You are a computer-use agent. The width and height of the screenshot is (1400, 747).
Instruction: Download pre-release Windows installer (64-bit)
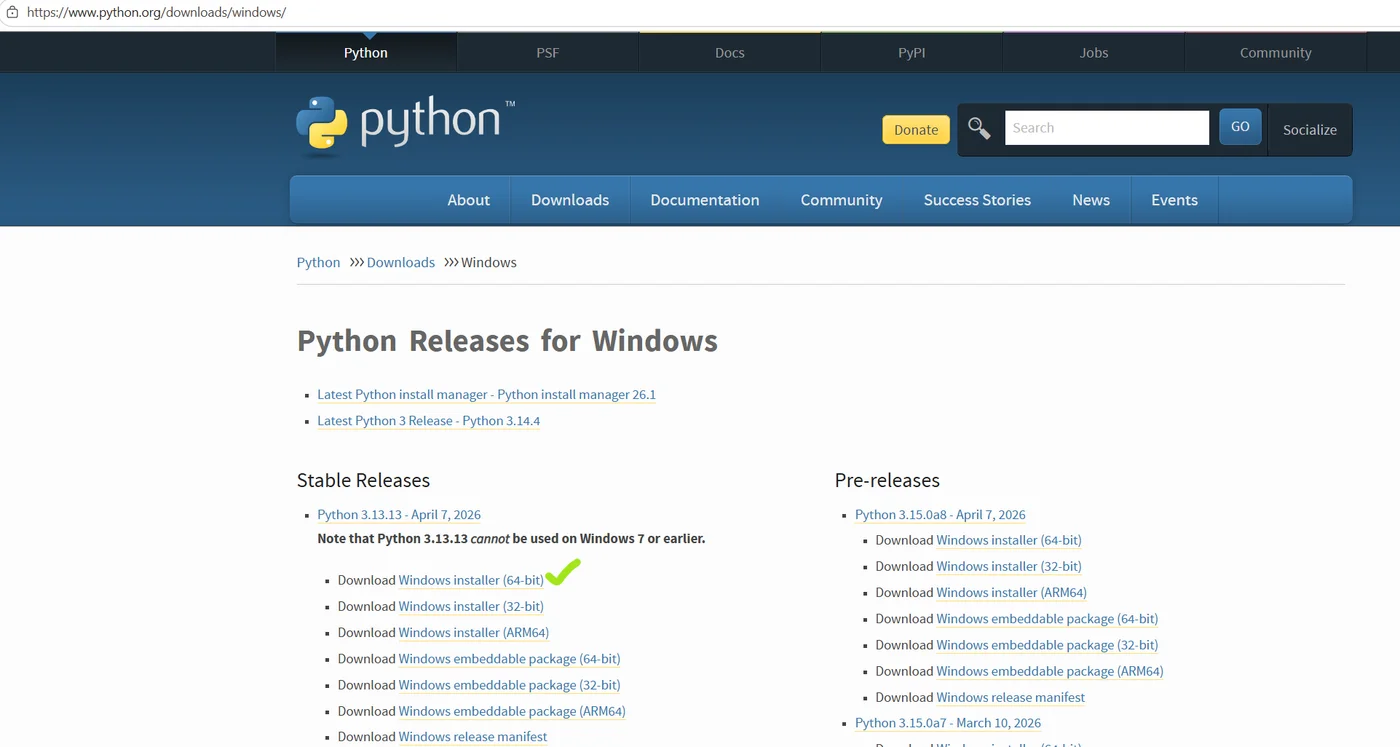tap(1009, 540)
